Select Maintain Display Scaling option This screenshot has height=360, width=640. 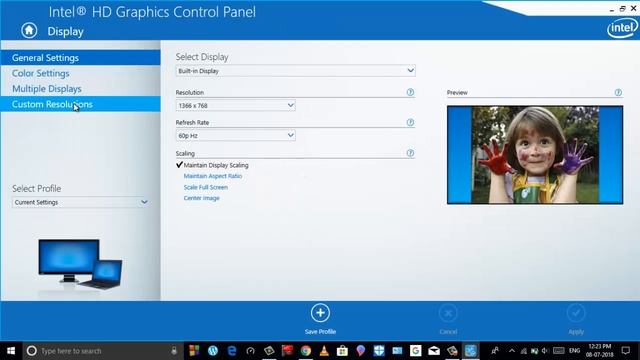216,165
